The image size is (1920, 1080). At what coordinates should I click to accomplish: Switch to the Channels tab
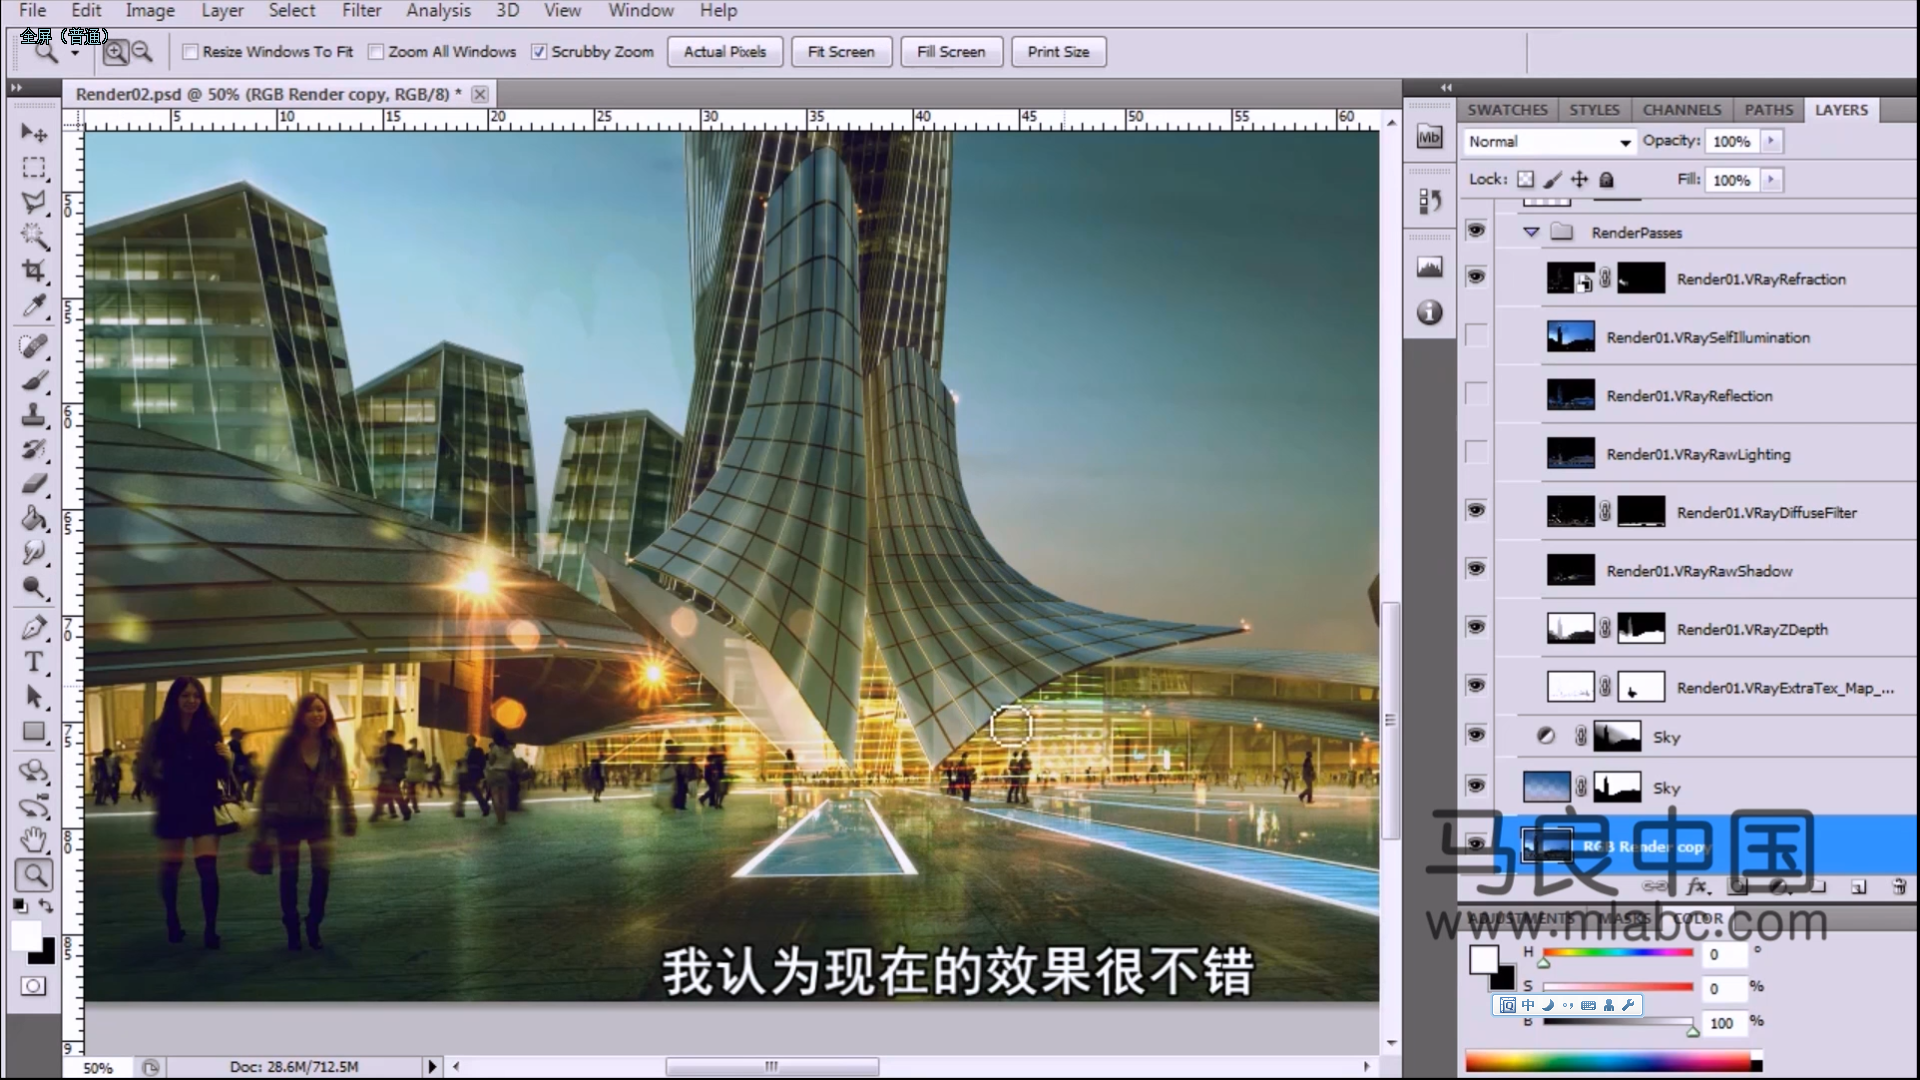tap(1682, 110)
